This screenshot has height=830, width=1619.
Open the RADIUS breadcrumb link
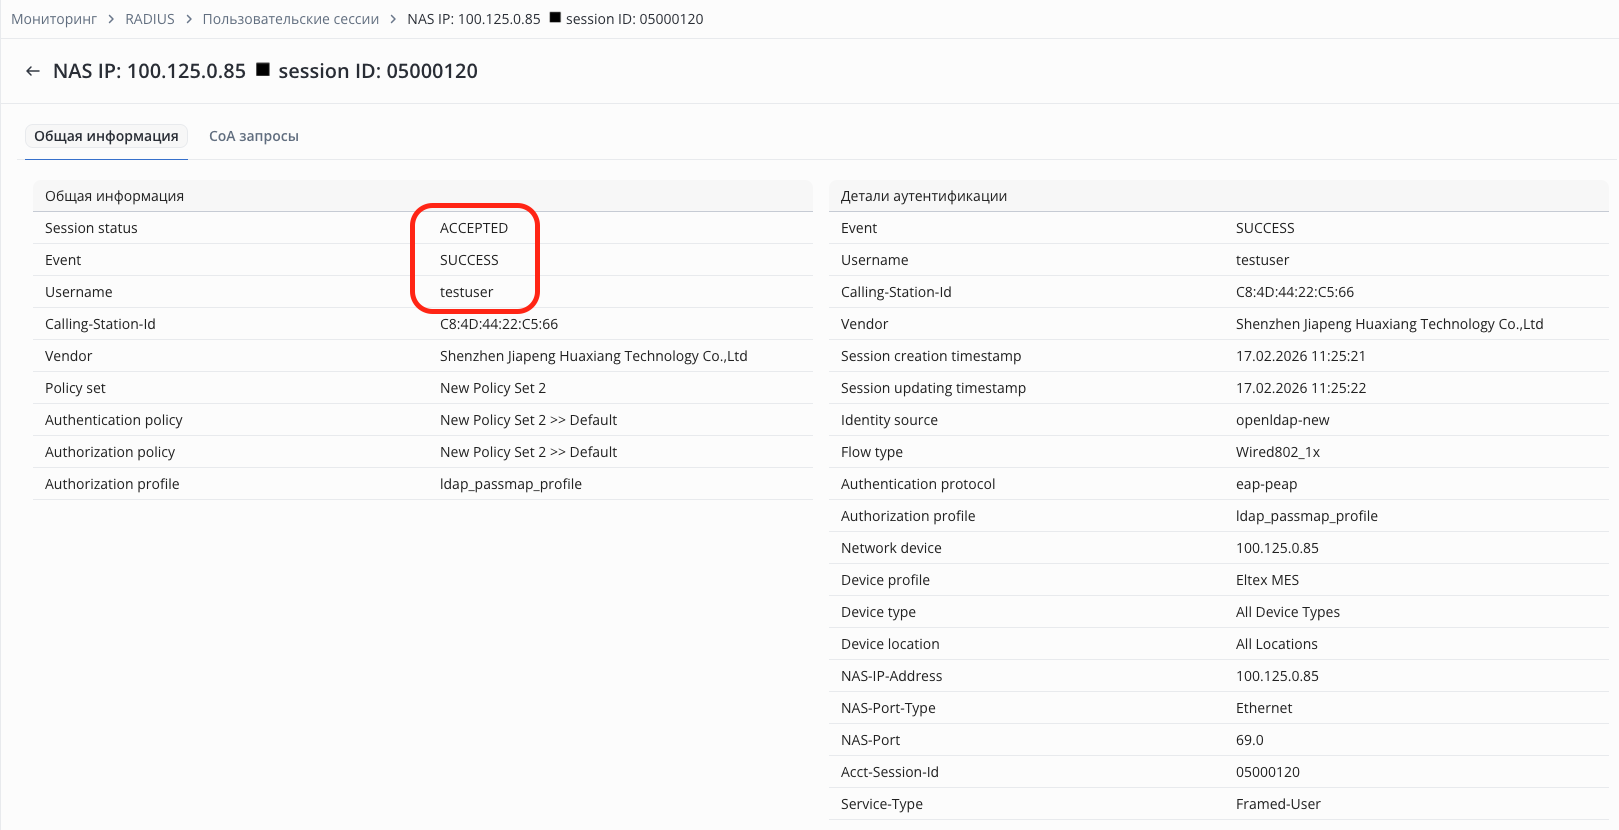(x=150, y=19)
